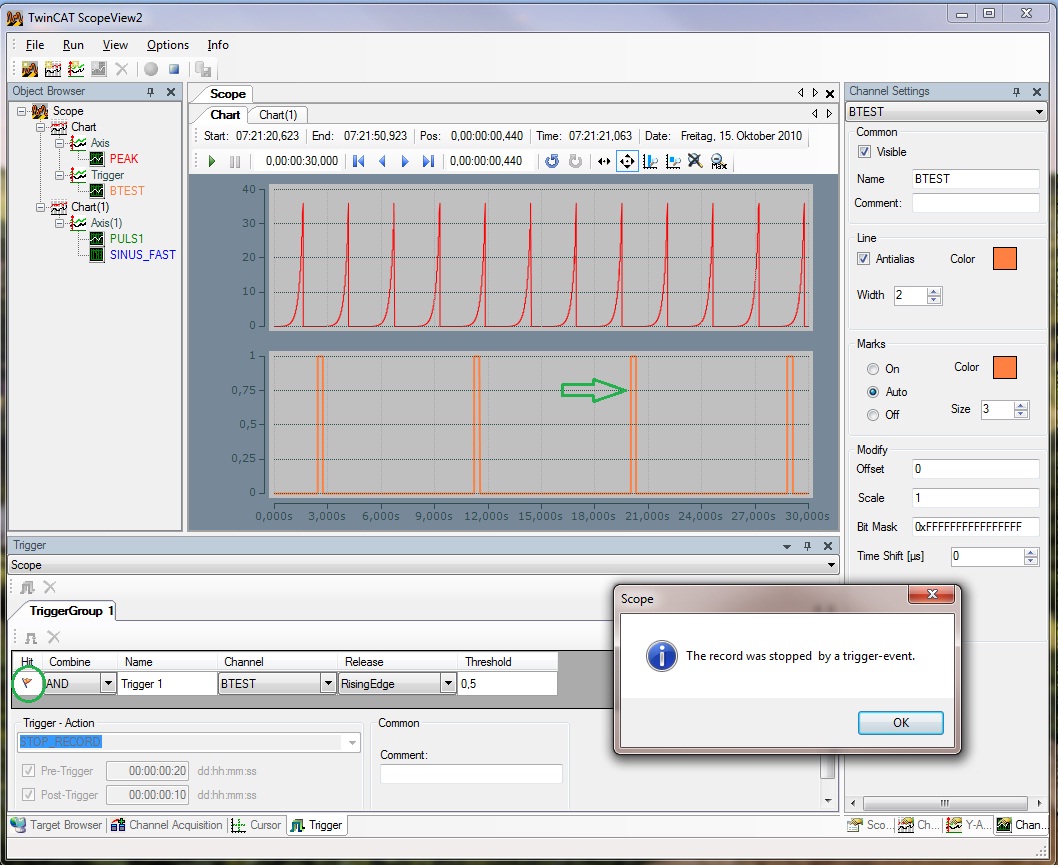Jump to the start of the recording
The image size is (1058, 865).
click(358, 161)
